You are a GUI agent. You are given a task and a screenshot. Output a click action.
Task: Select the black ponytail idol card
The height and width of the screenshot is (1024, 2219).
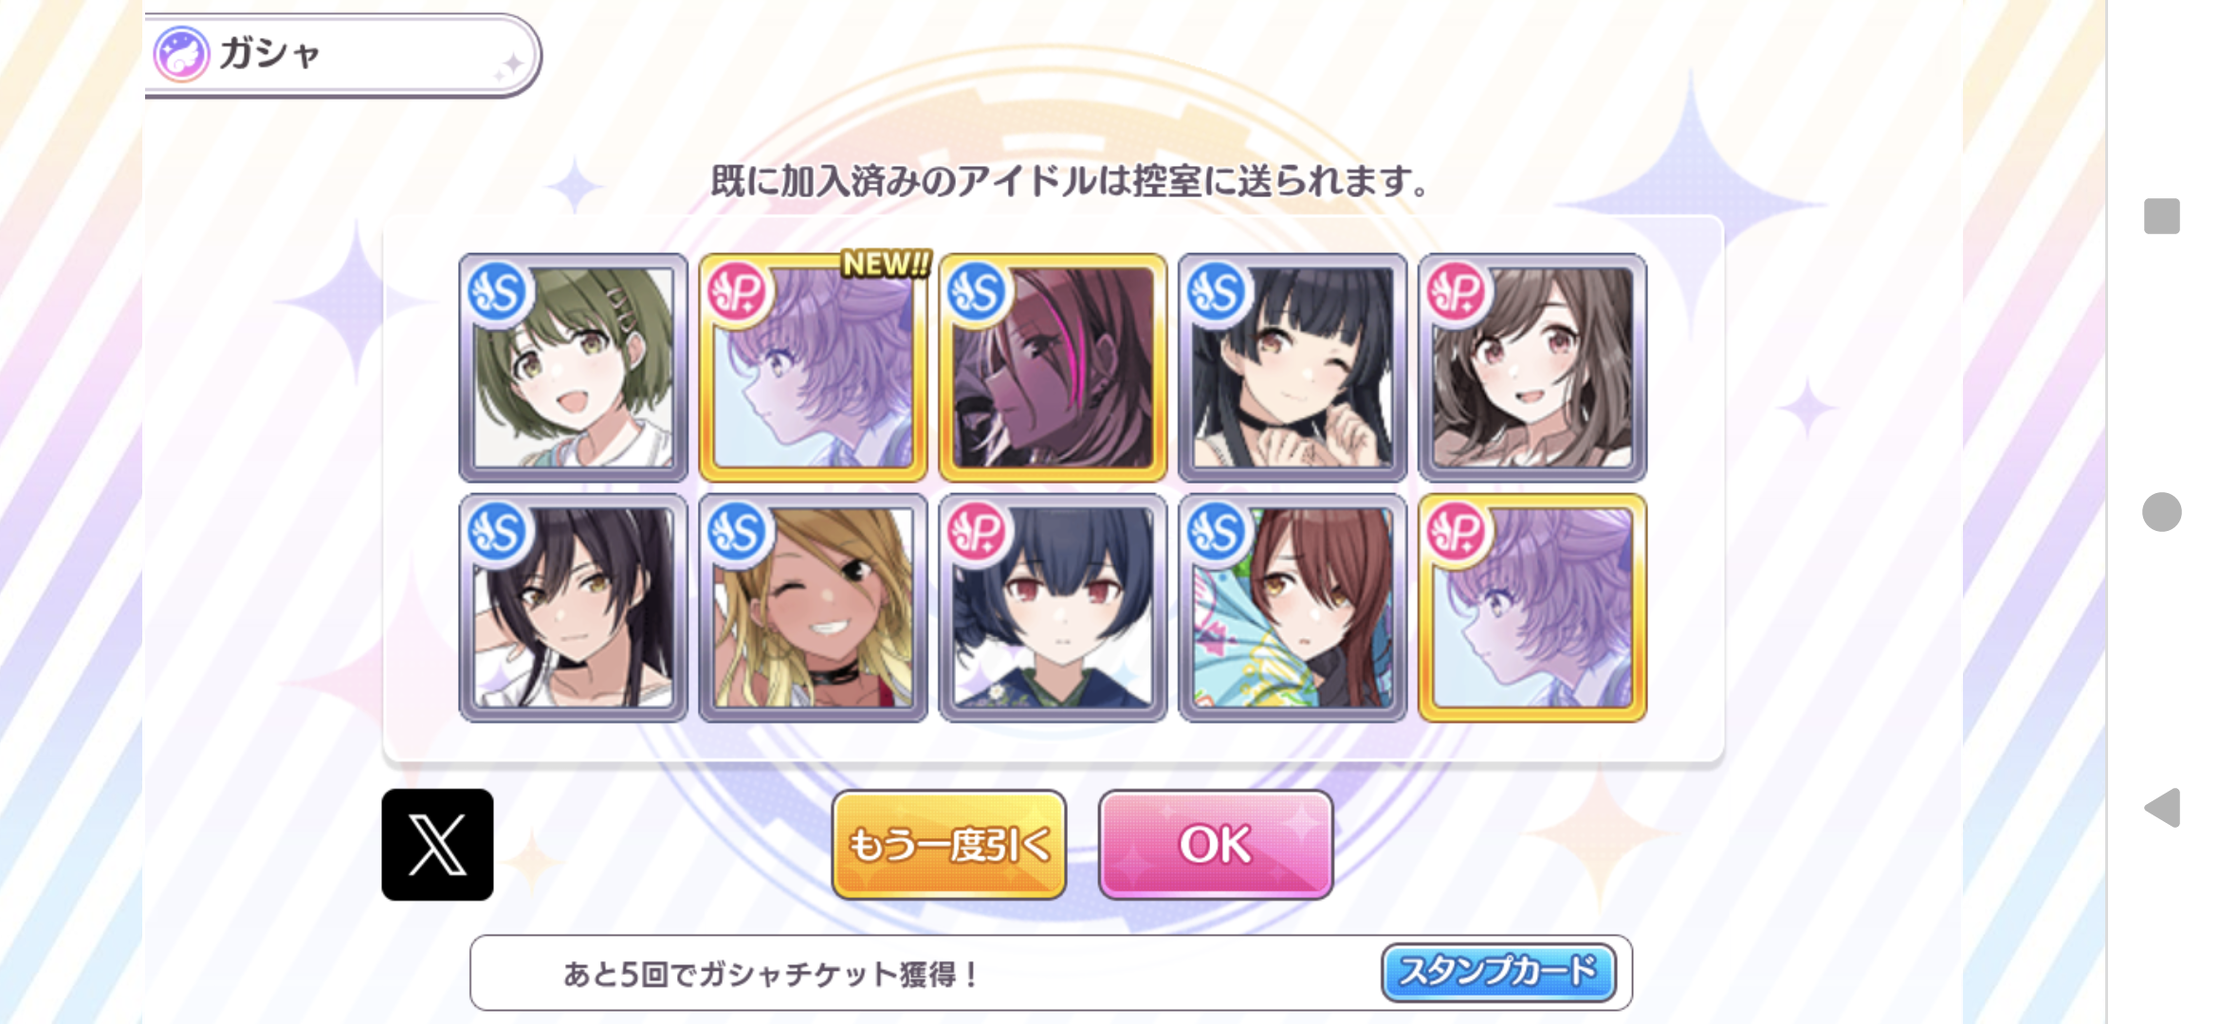pos(573,607)
